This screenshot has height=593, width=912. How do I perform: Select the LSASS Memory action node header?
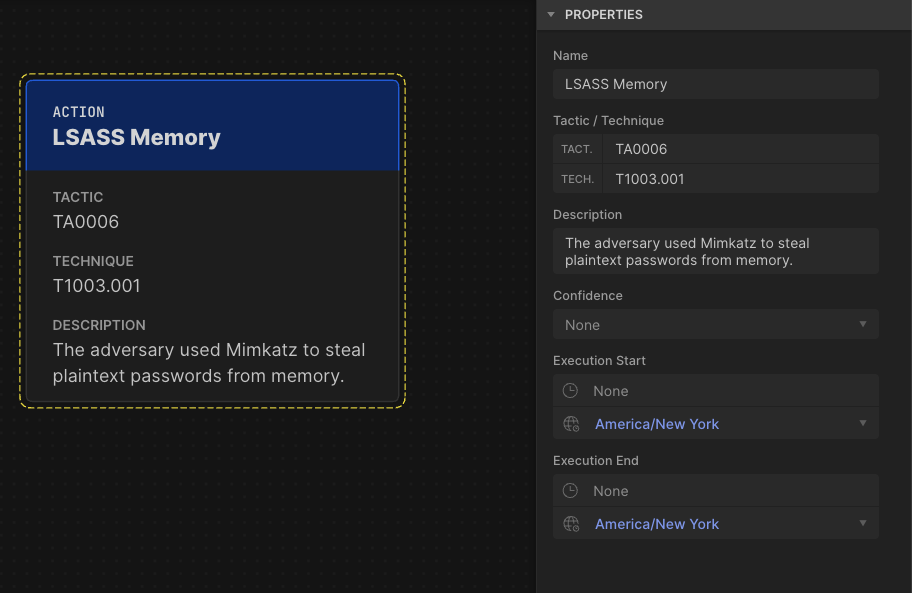[212, 126]
